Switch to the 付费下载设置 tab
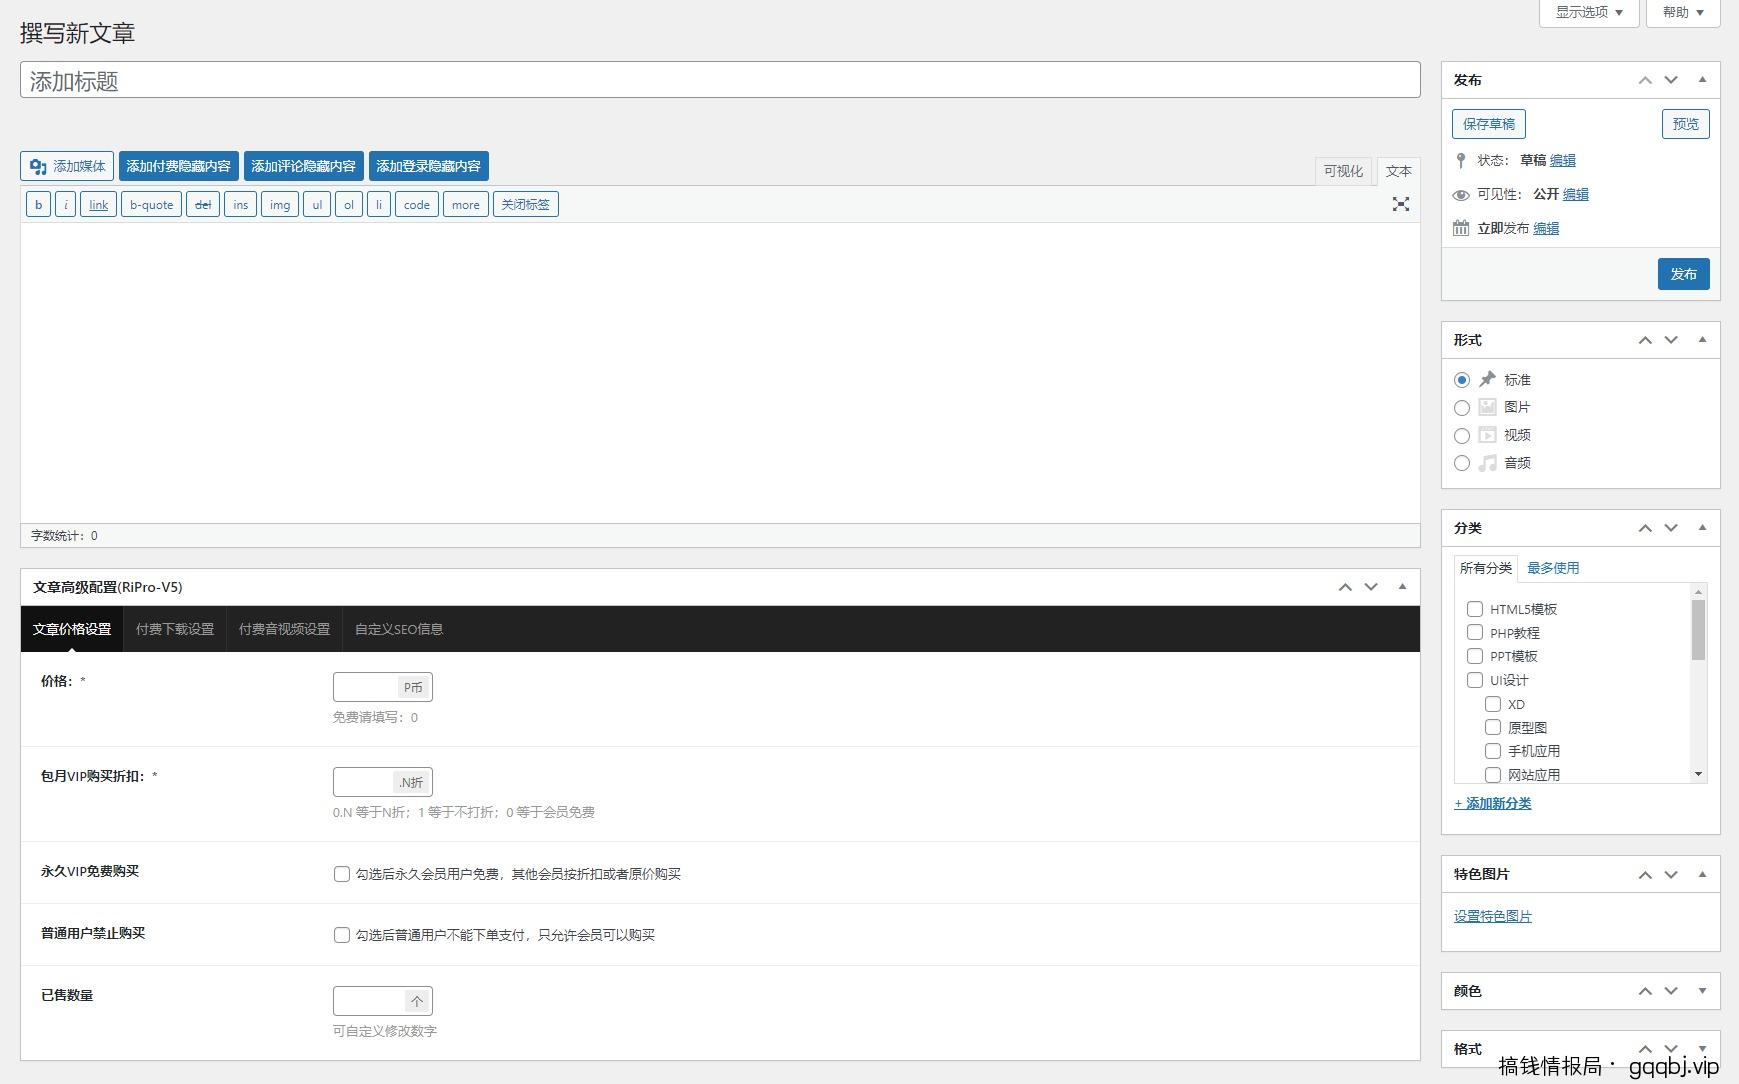Screen dimensions: 1739x1084 [x=175, y=629]
